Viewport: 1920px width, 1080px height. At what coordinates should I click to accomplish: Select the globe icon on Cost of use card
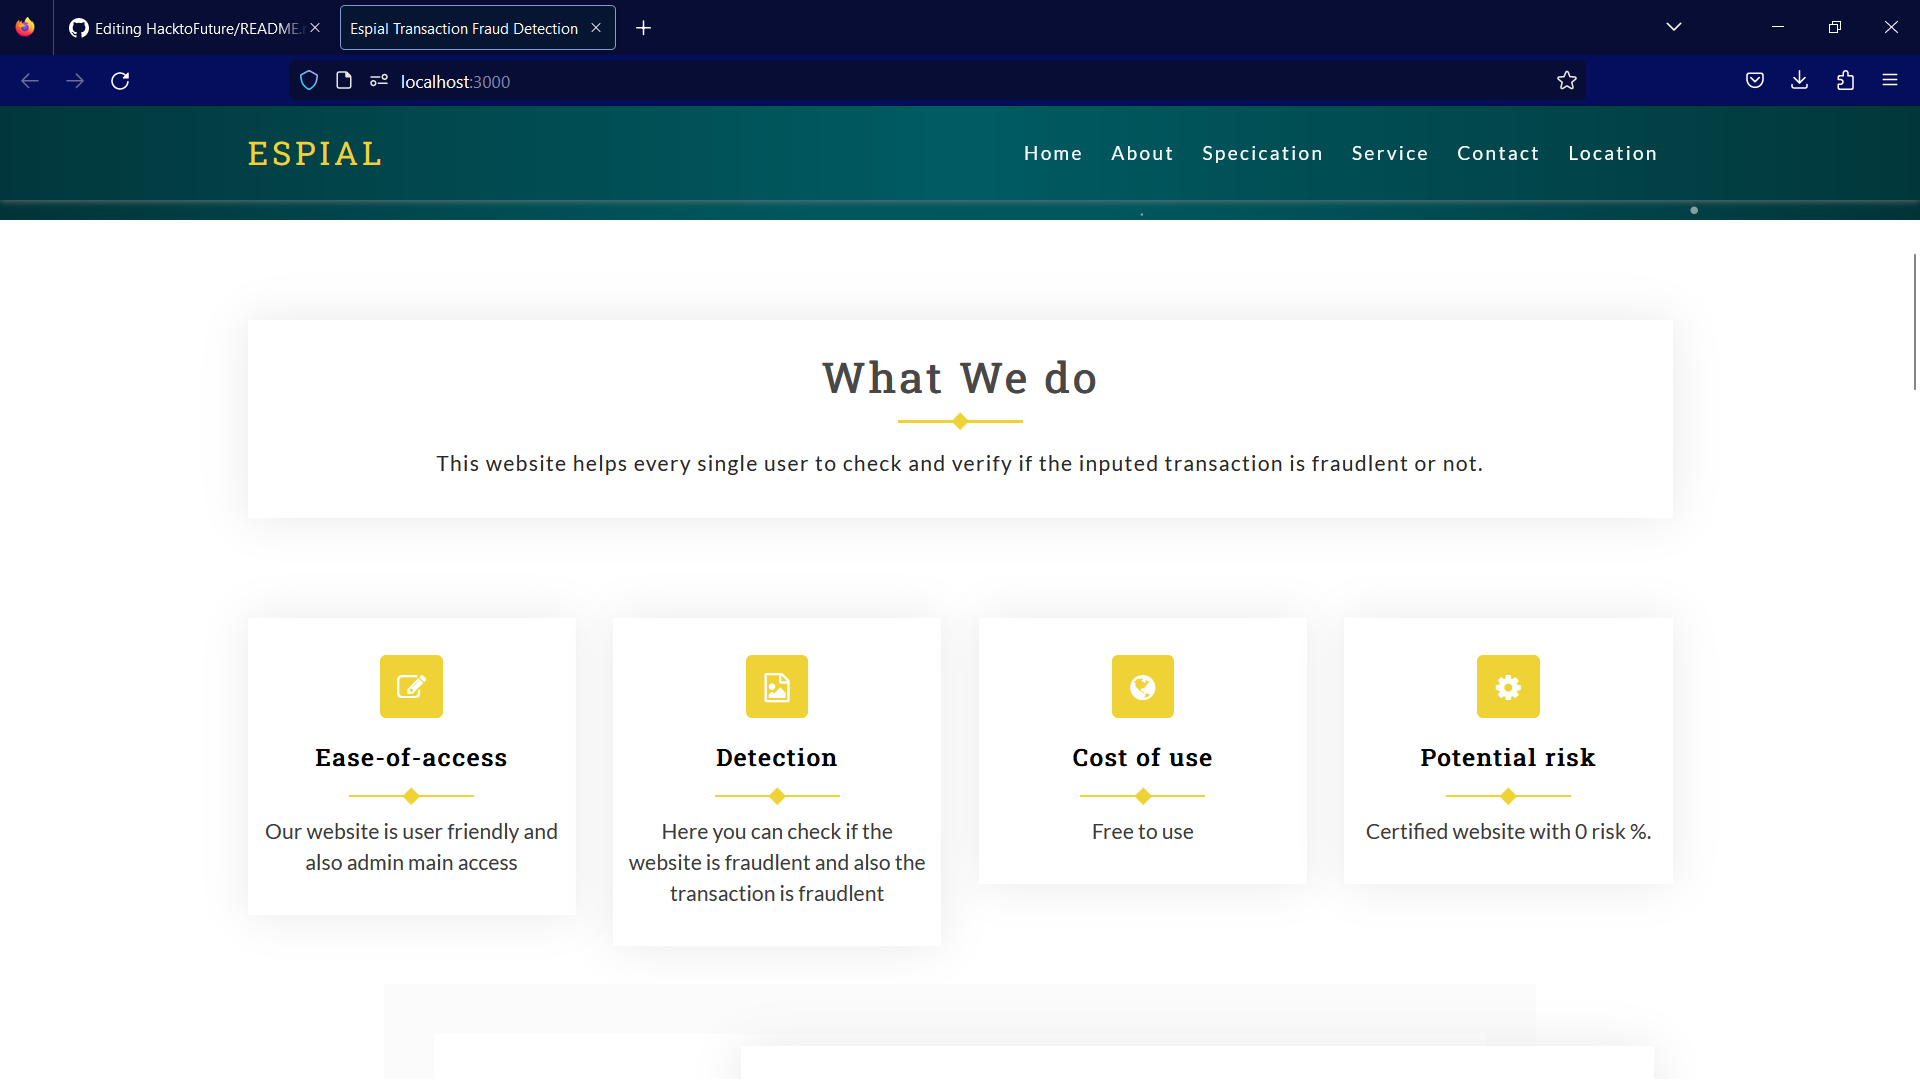click(x=1142, y=687)
